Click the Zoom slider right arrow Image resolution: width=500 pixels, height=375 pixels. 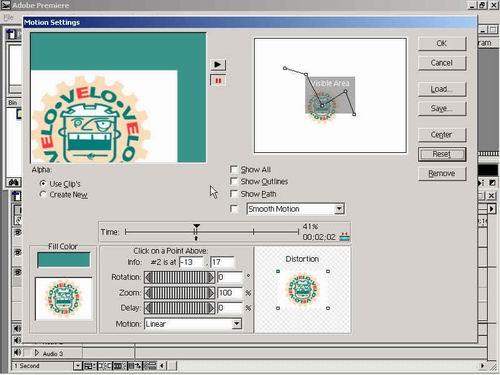pos(211,293)
